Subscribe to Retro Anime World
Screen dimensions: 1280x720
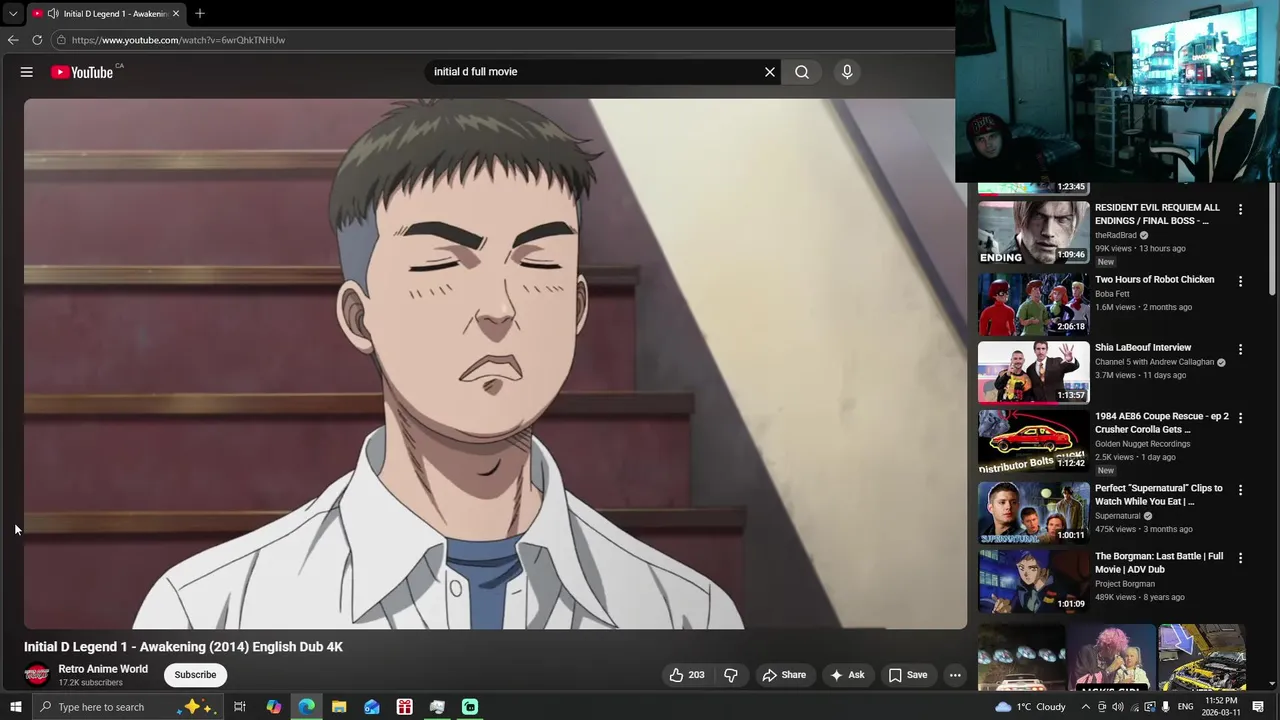(x=195, y=675)
